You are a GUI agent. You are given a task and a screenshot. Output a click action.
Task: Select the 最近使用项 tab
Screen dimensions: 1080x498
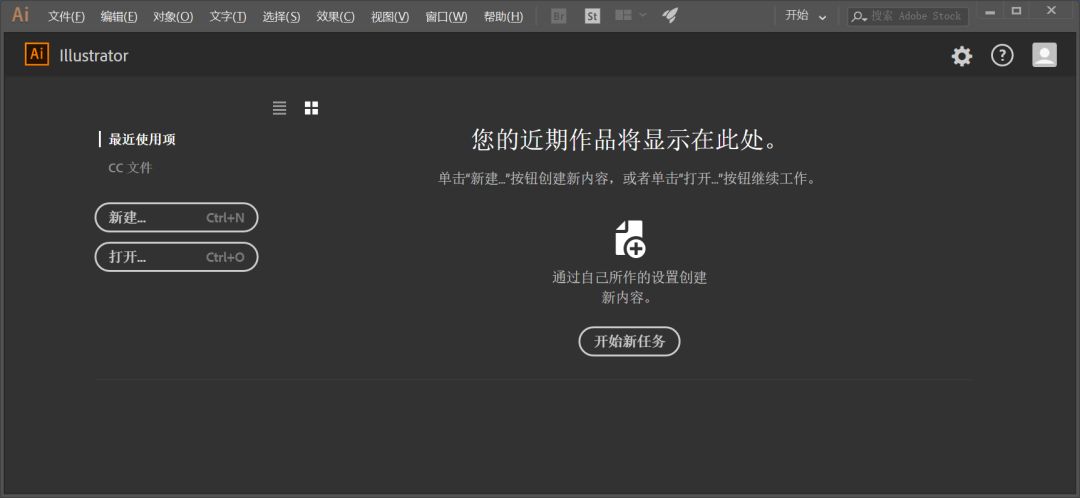tap(142, 139)
